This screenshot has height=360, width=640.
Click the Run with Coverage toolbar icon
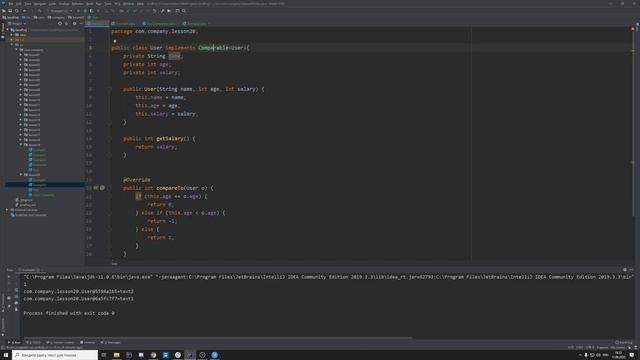click(x=91, y=11)
